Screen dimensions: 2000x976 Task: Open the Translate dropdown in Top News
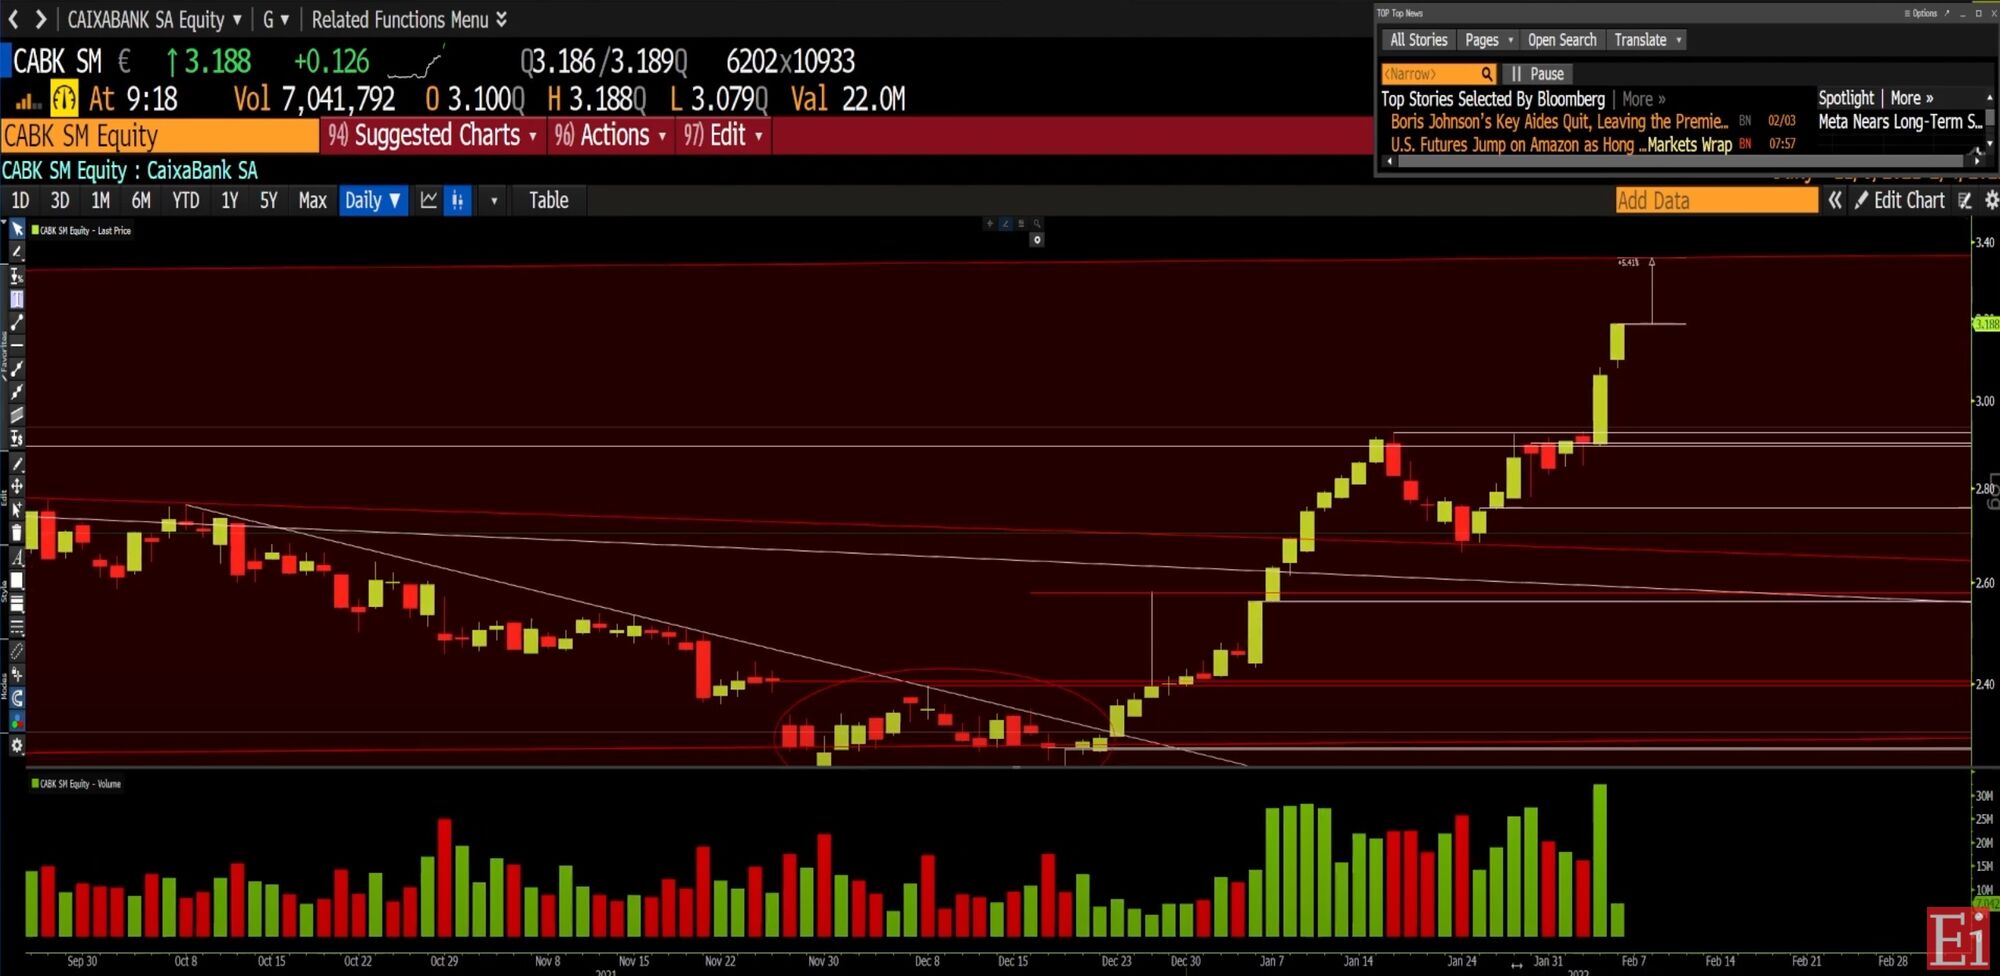[1648, 40]
